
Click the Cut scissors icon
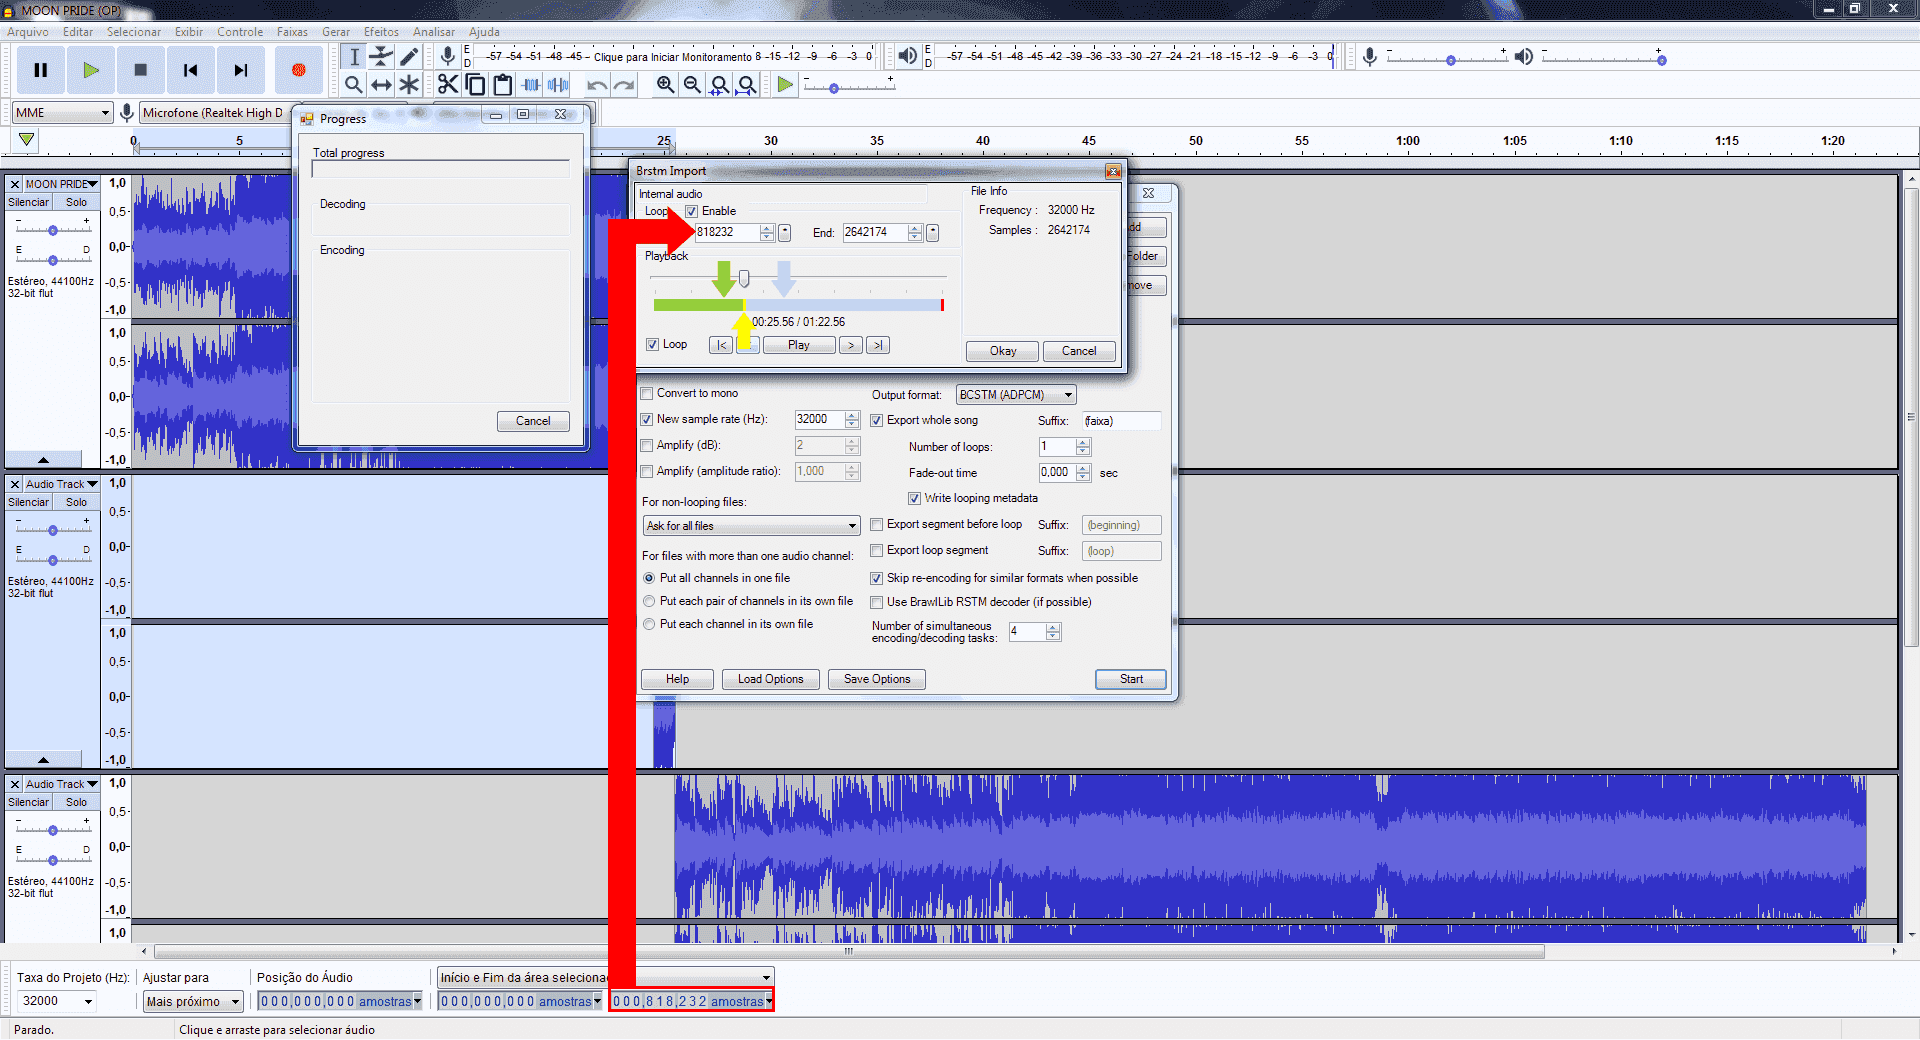448,85
